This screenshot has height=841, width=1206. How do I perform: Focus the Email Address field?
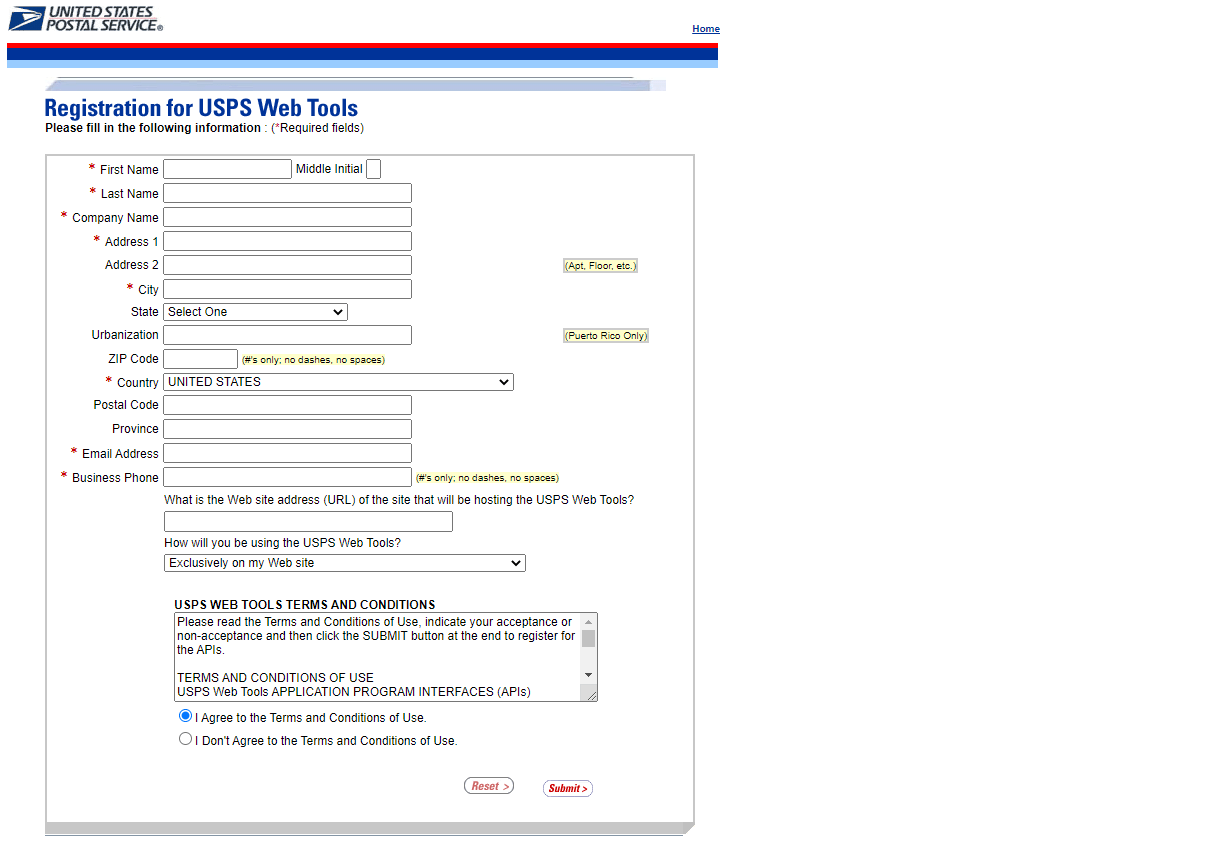click(x=287, y=452)
